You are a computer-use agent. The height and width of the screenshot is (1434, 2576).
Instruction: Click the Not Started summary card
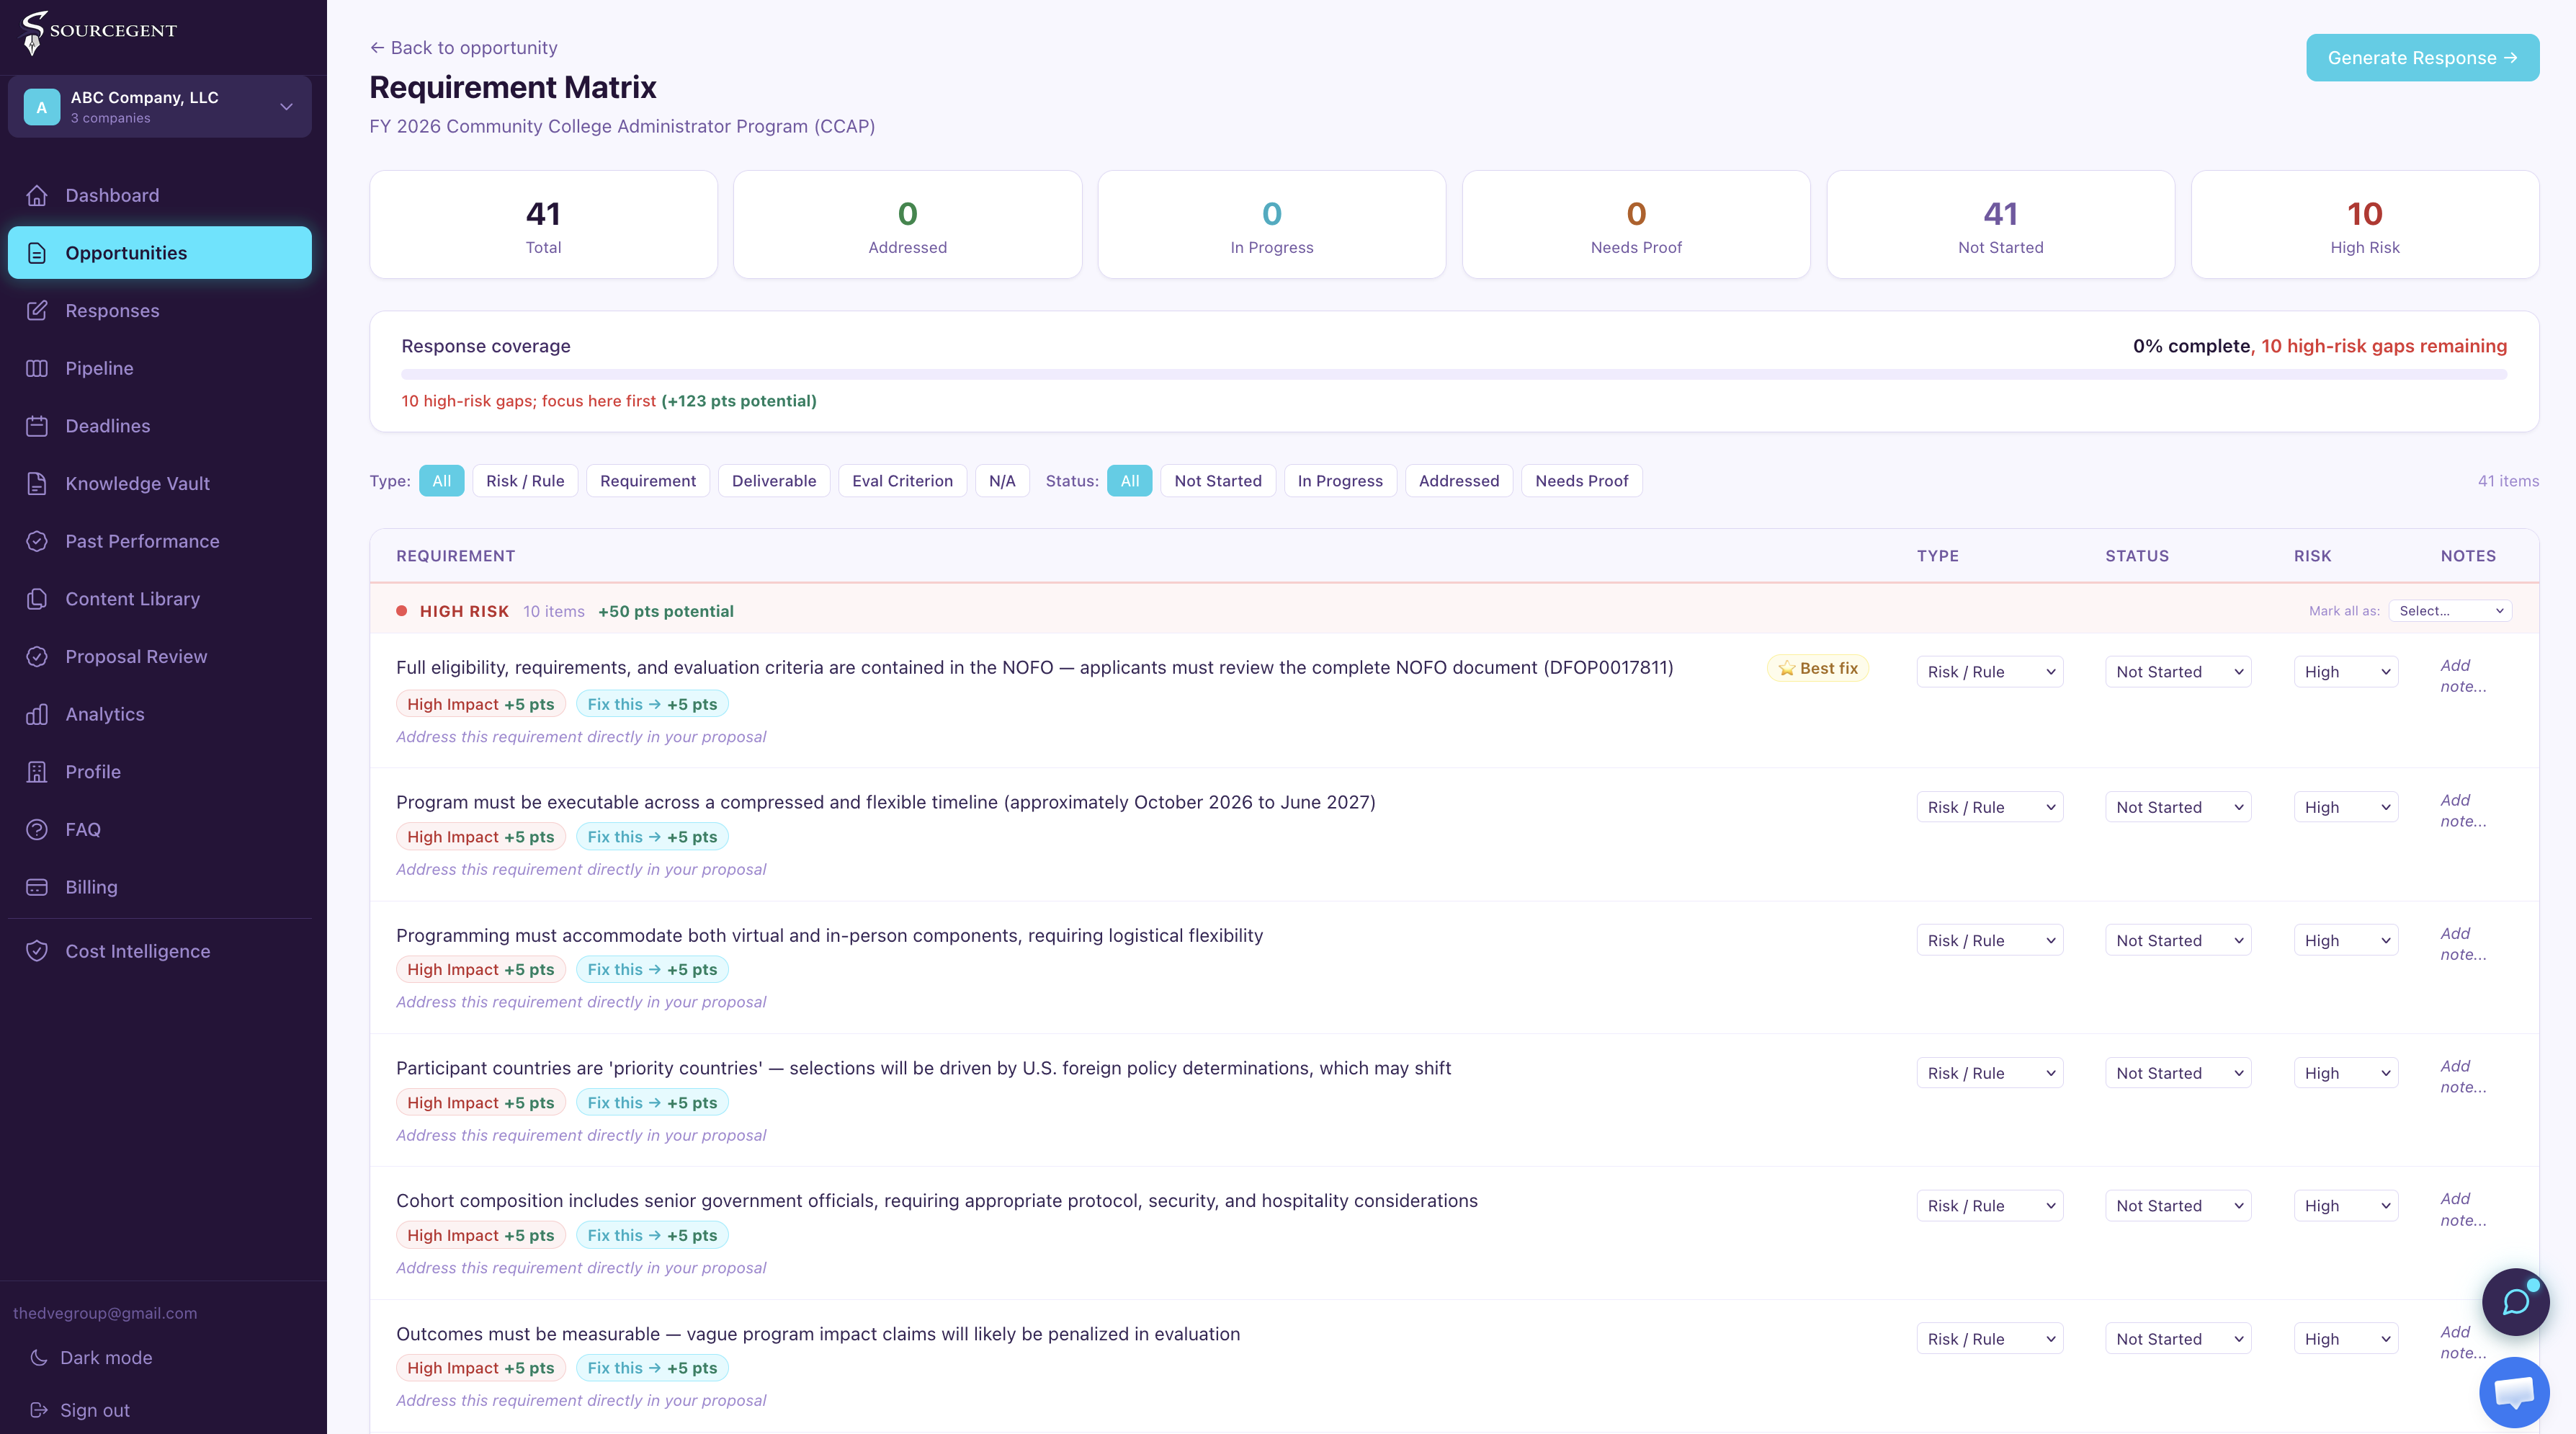coord(2000,225)
